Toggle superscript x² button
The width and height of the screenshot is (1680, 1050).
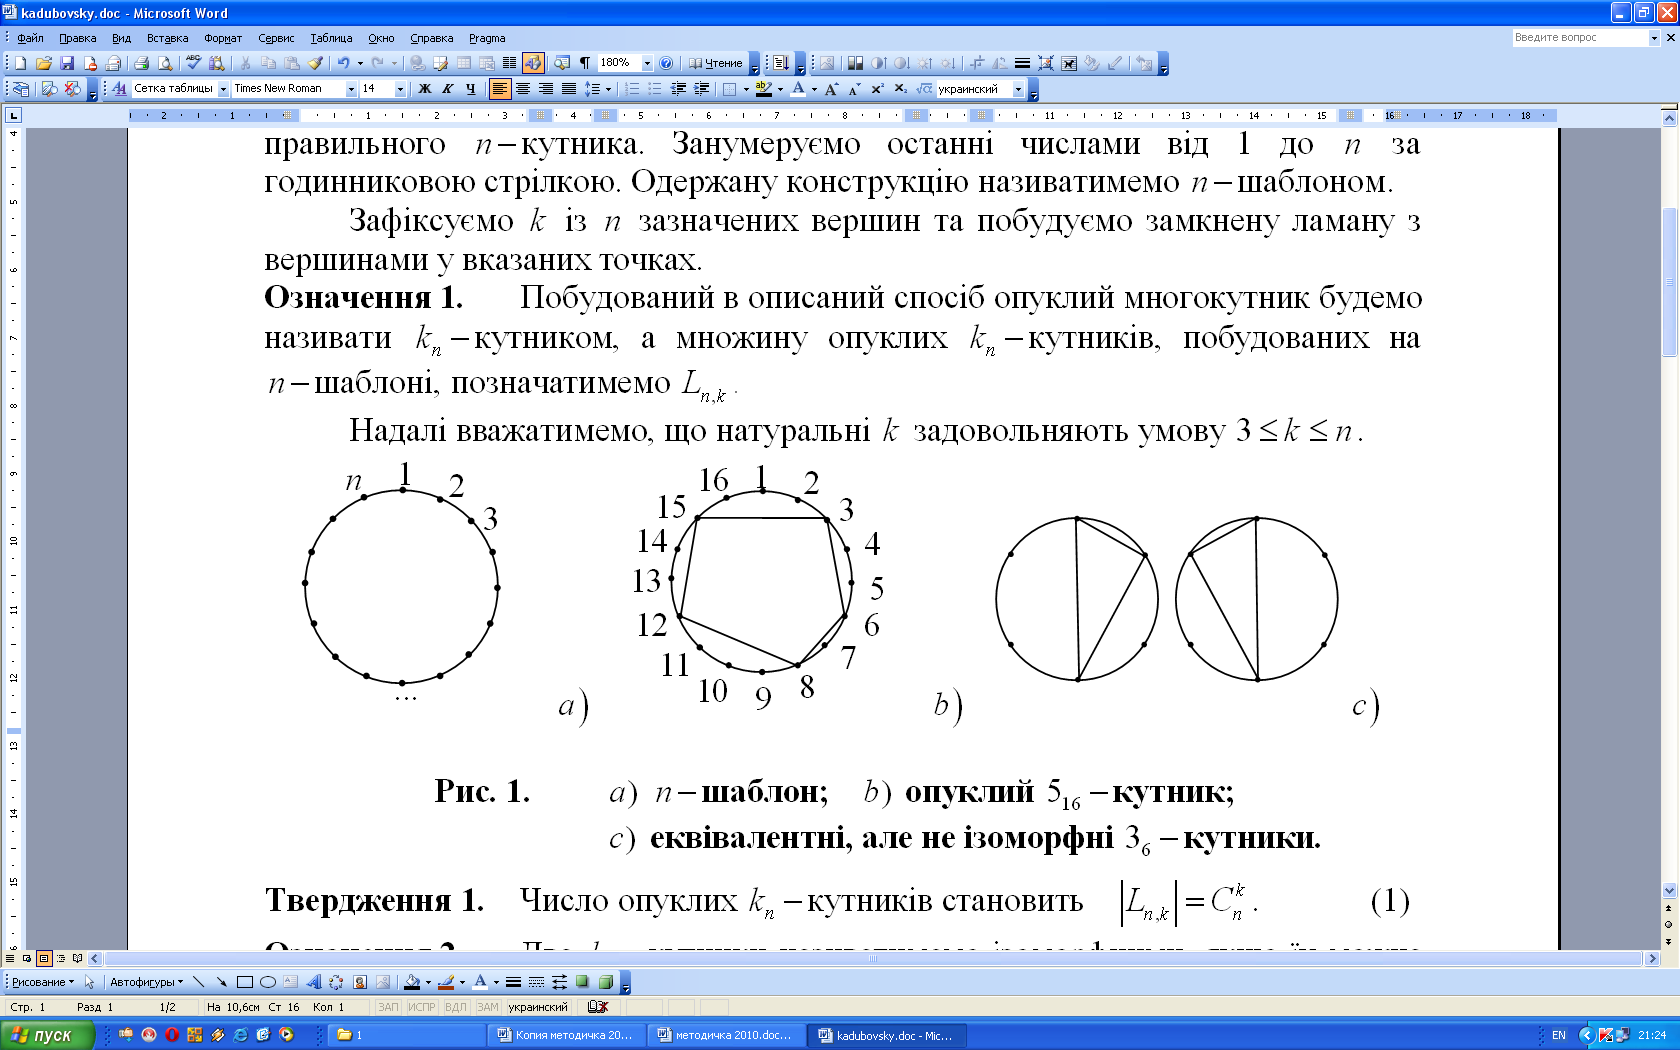[877, 89]
